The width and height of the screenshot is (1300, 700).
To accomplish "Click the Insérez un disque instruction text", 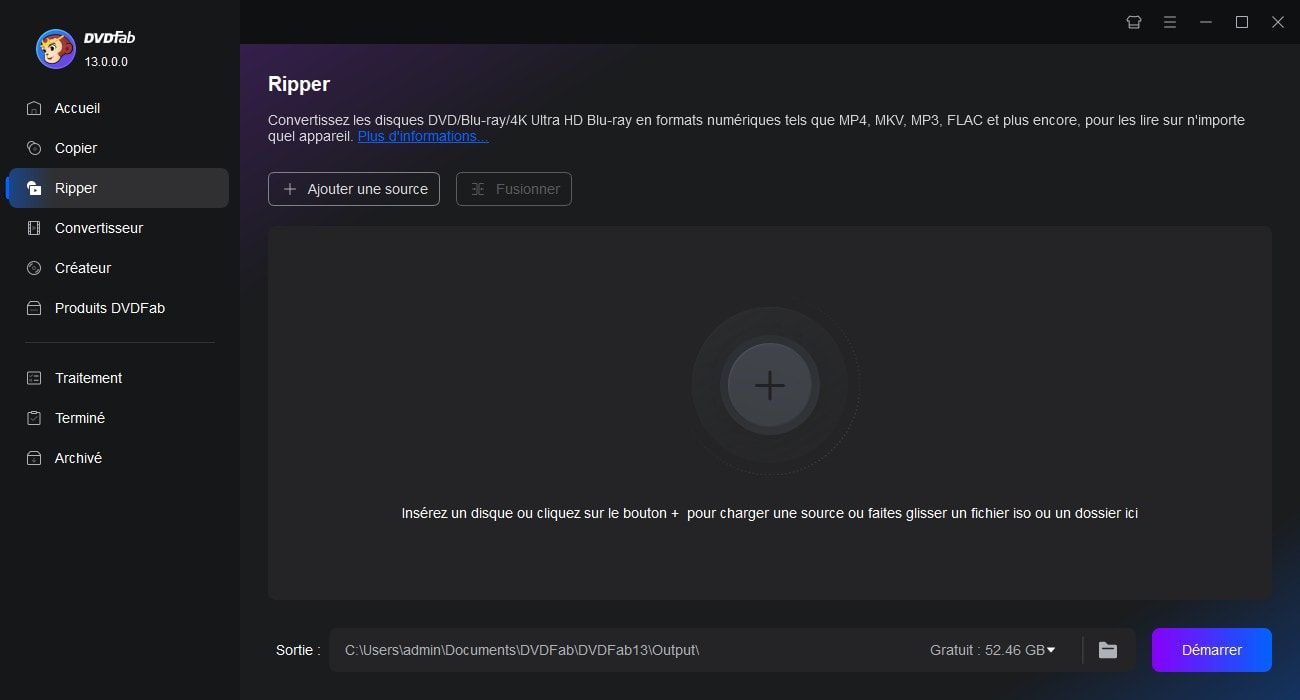I will point(770,513).
